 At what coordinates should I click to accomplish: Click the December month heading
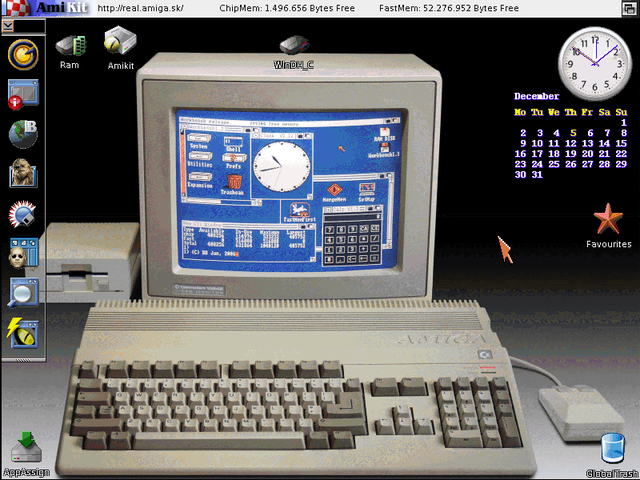(536, 96)
